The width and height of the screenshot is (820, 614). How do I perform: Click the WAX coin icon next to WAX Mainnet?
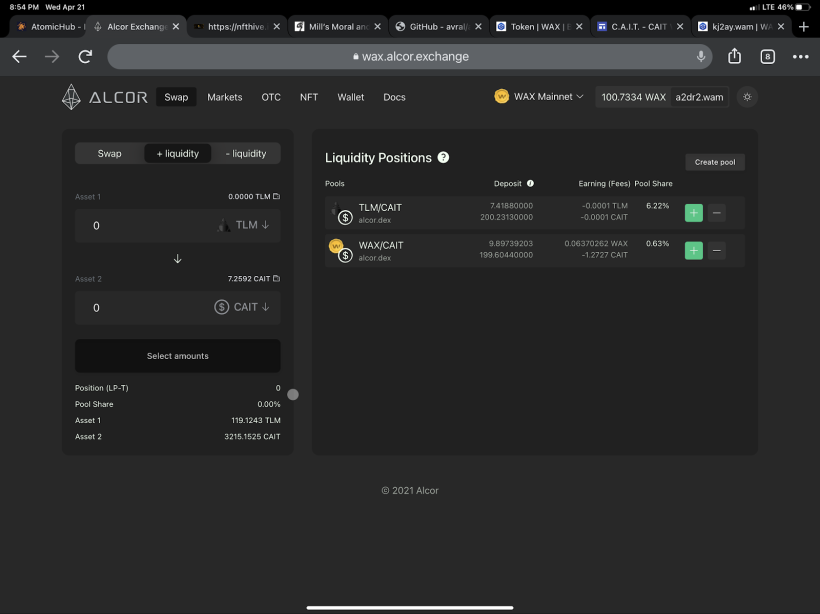(x=502, y=96)
